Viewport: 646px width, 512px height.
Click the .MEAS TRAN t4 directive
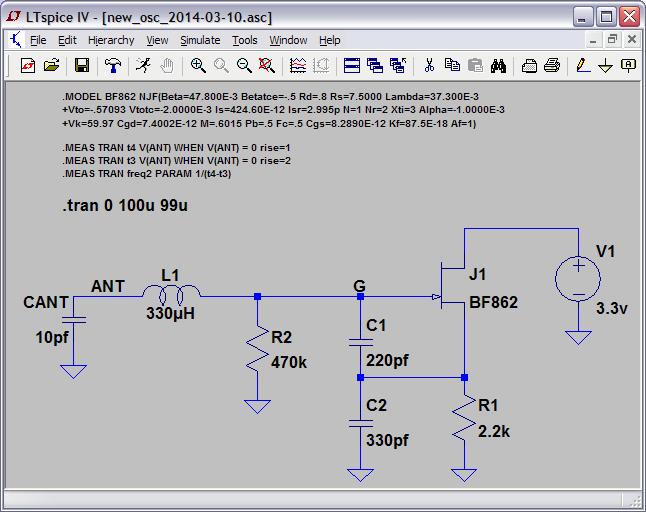[176, 147]
